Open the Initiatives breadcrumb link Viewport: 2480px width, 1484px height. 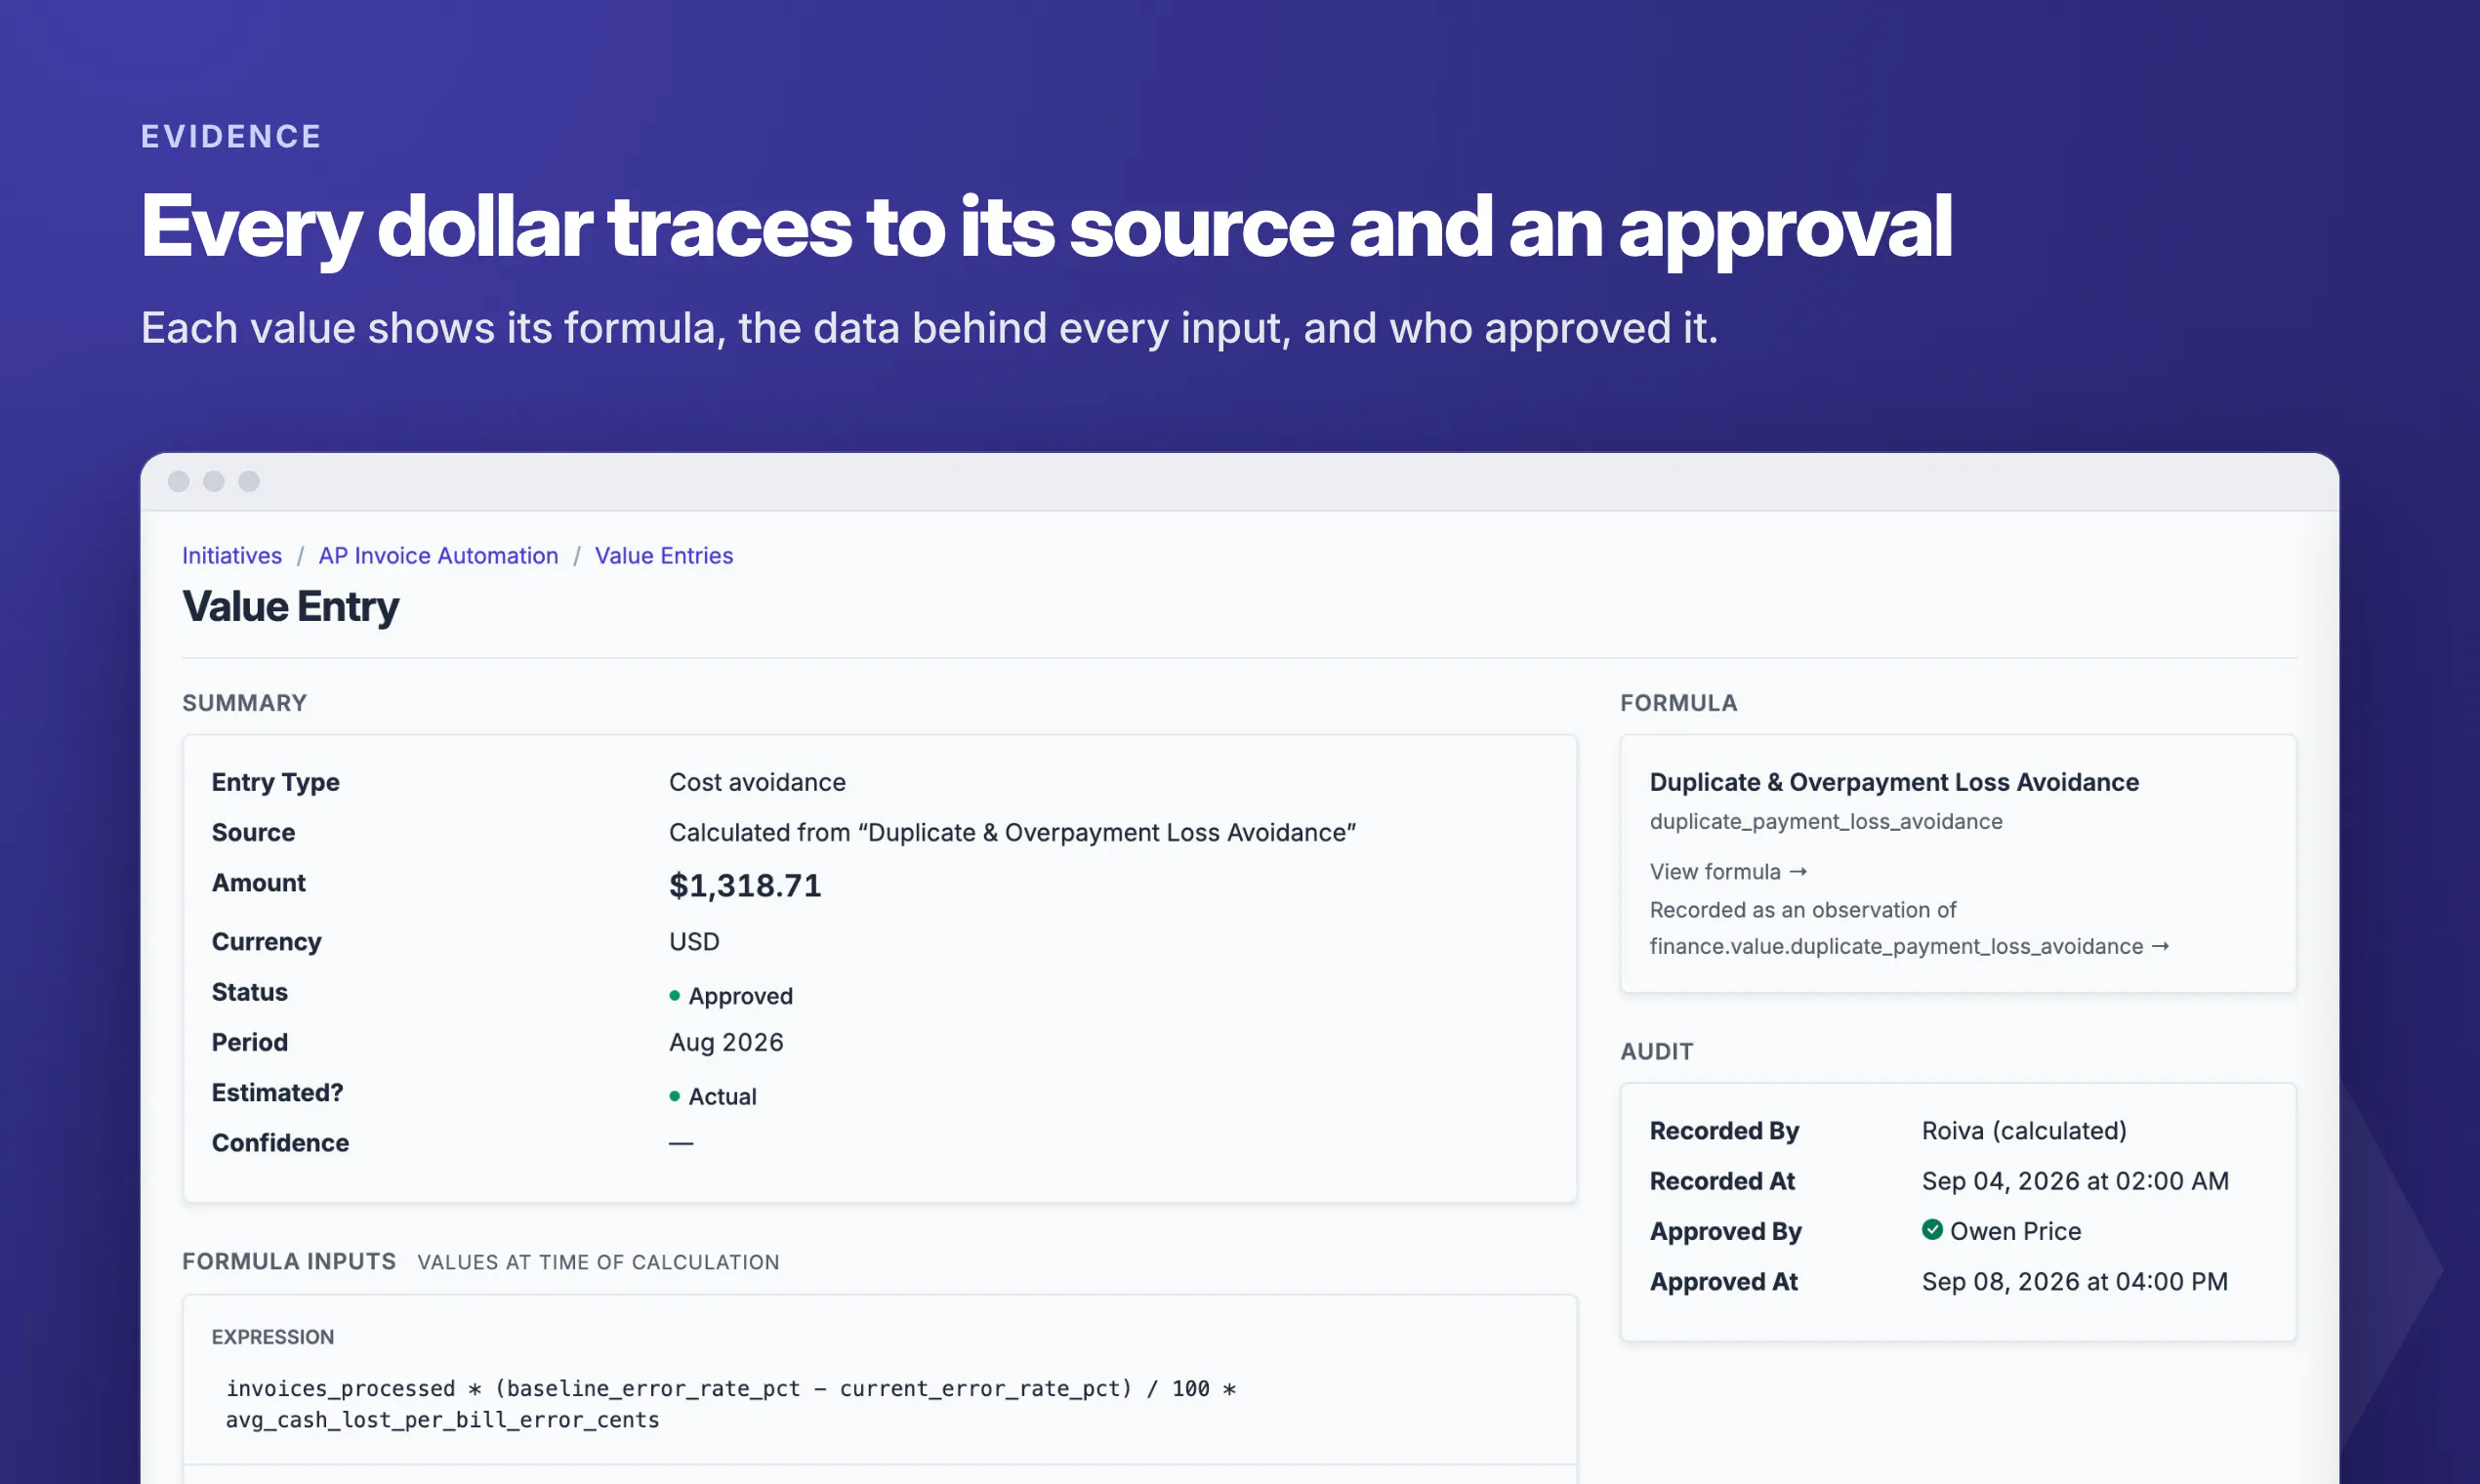click(232, 555)
